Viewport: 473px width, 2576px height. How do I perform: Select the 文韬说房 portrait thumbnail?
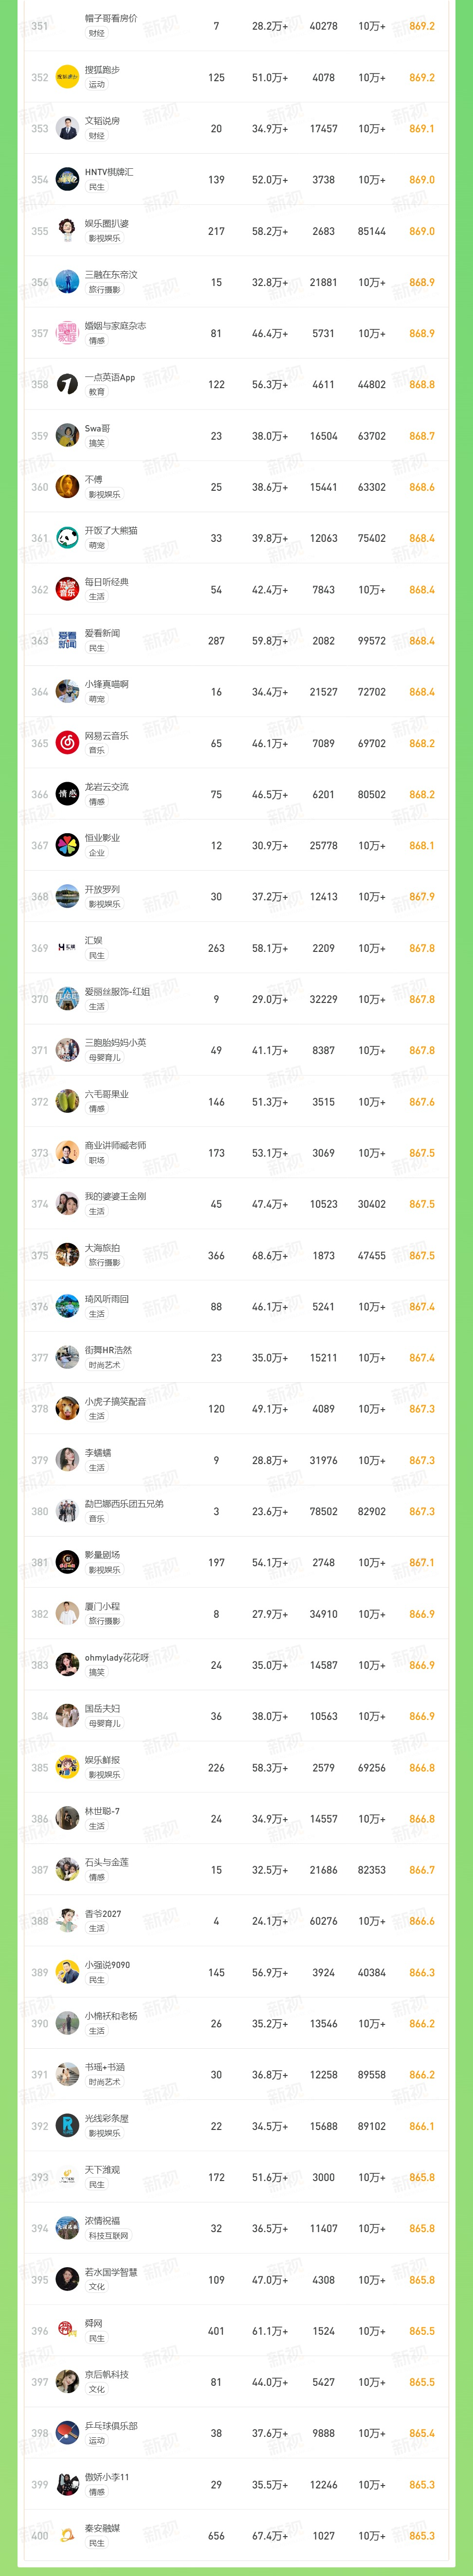pyautogui.click(x=67, y=128)
